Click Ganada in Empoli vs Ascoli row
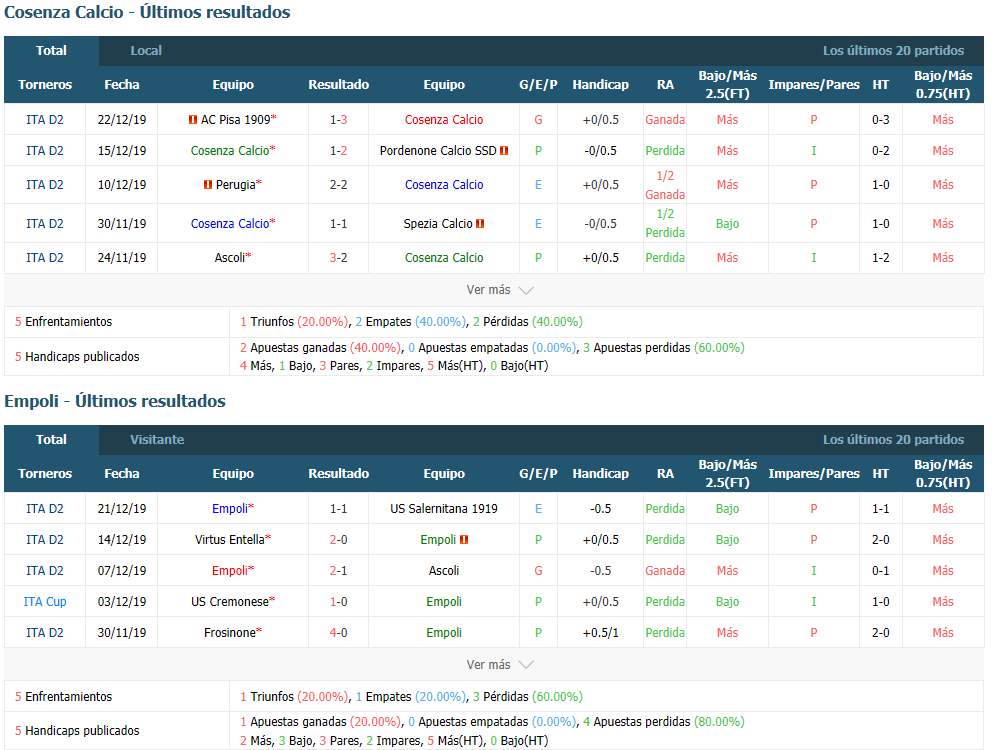Viewport: 1003px width, 750px height. 665,571
